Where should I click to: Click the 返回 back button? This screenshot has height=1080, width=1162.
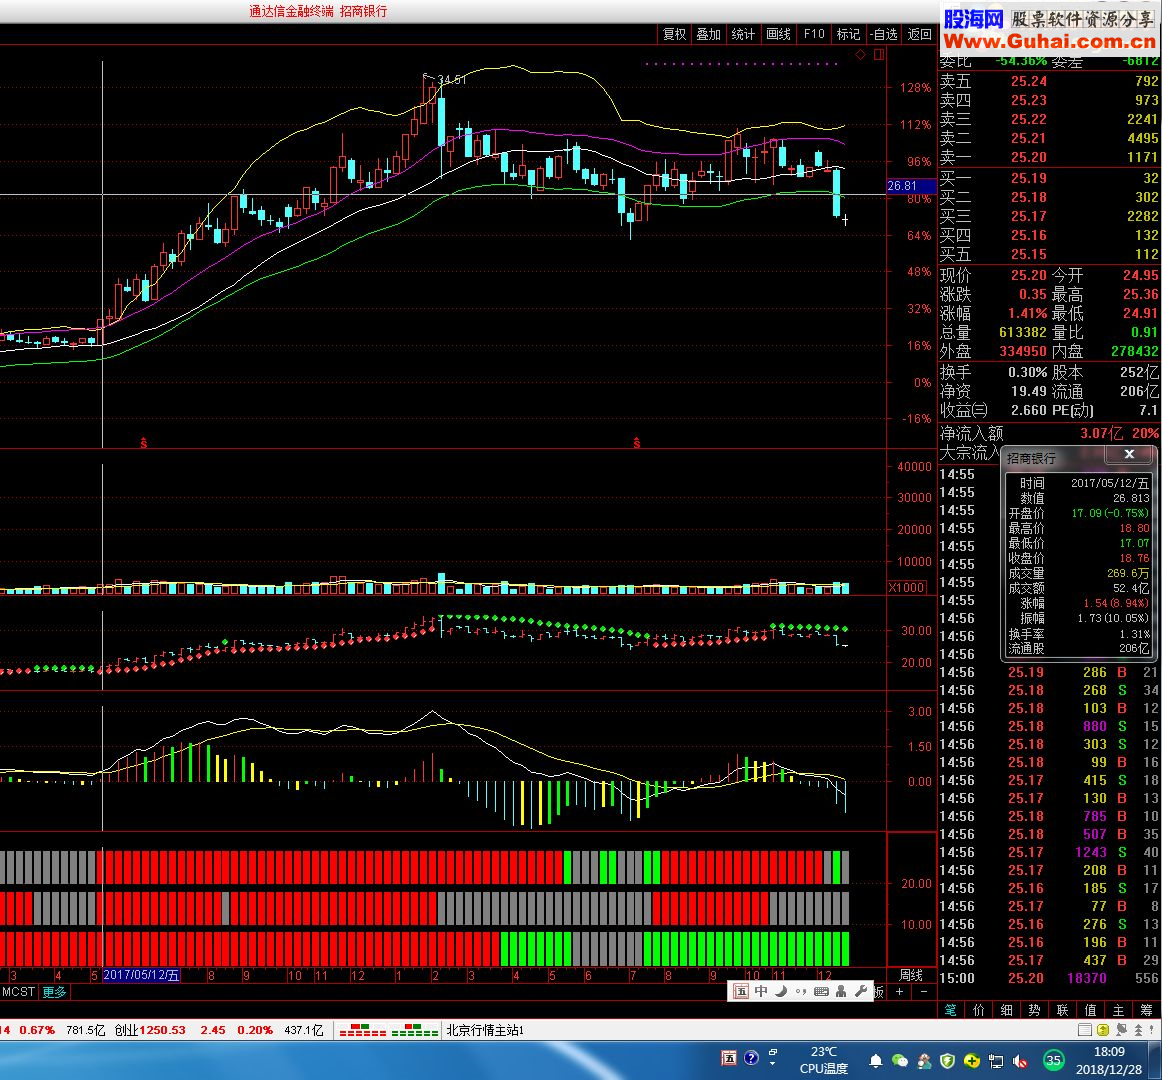[x=920, y=34]
